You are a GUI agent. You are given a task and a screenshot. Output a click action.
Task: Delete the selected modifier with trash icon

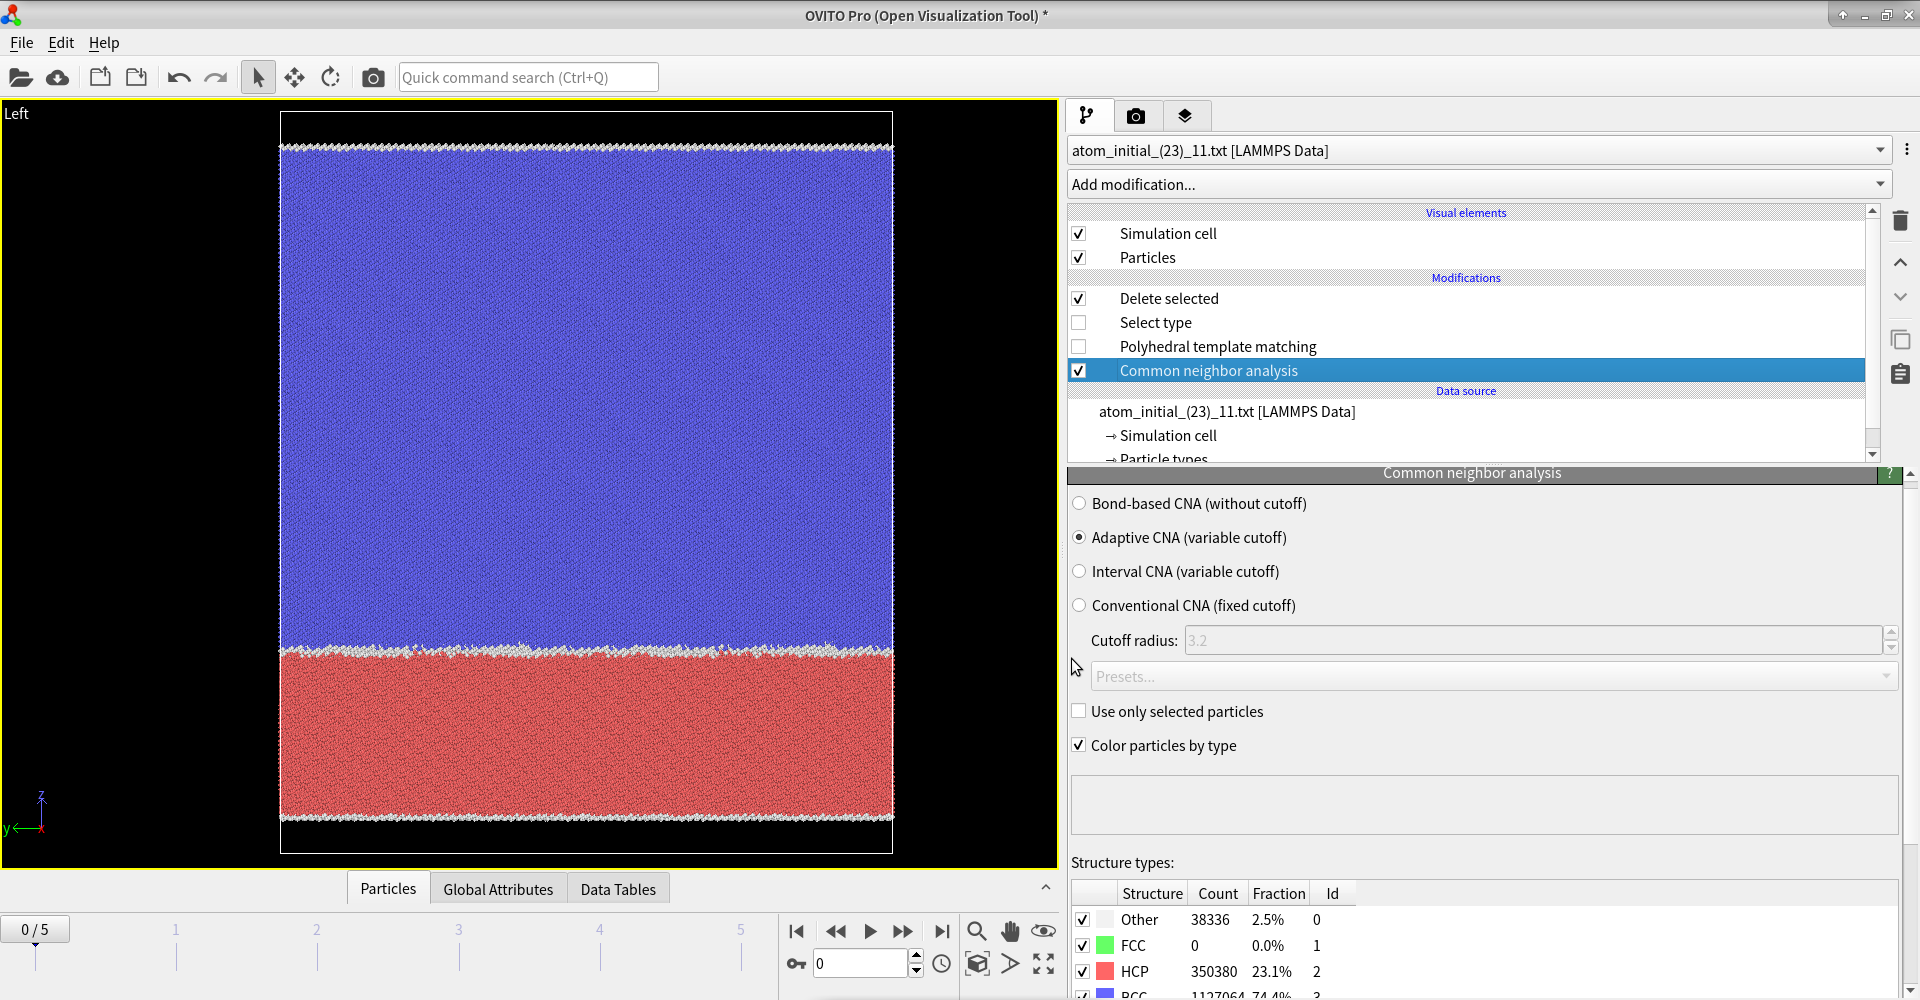coord(1900,221)
